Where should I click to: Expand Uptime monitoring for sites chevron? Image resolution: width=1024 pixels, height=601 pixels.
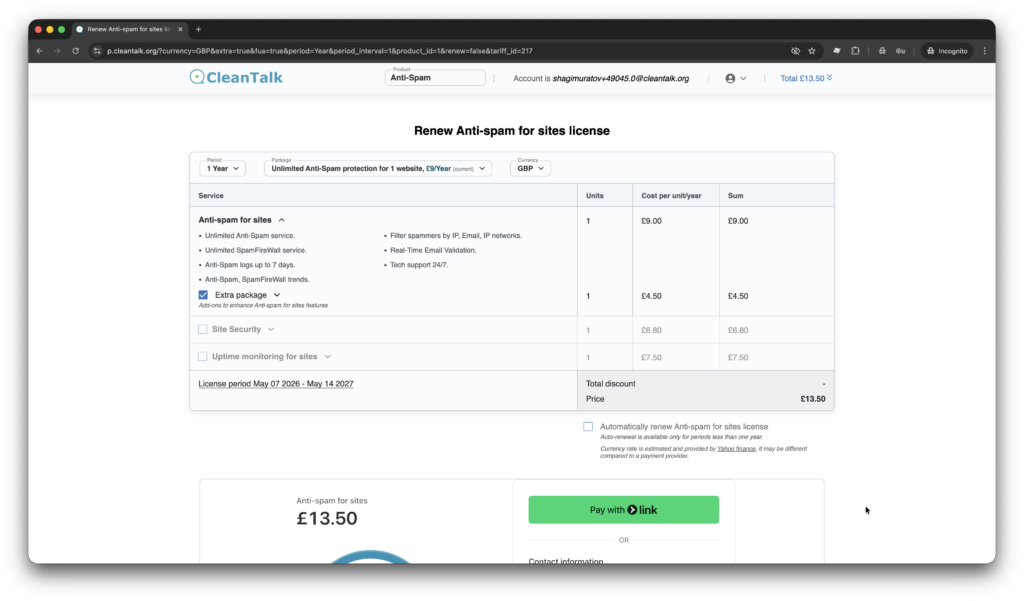tap(328, 357)
